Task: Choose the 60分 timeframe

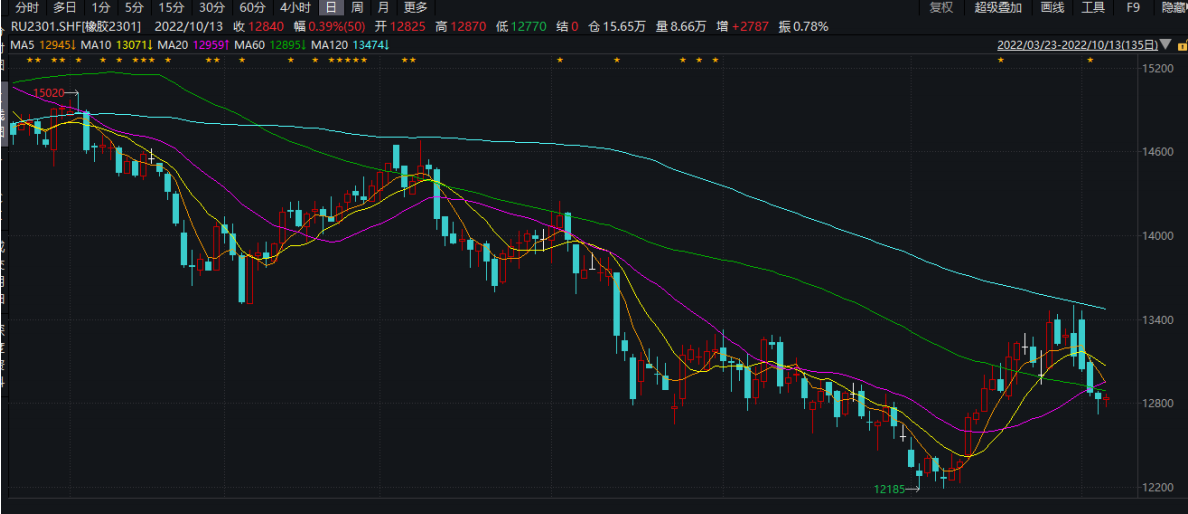Action: (252, 8)
